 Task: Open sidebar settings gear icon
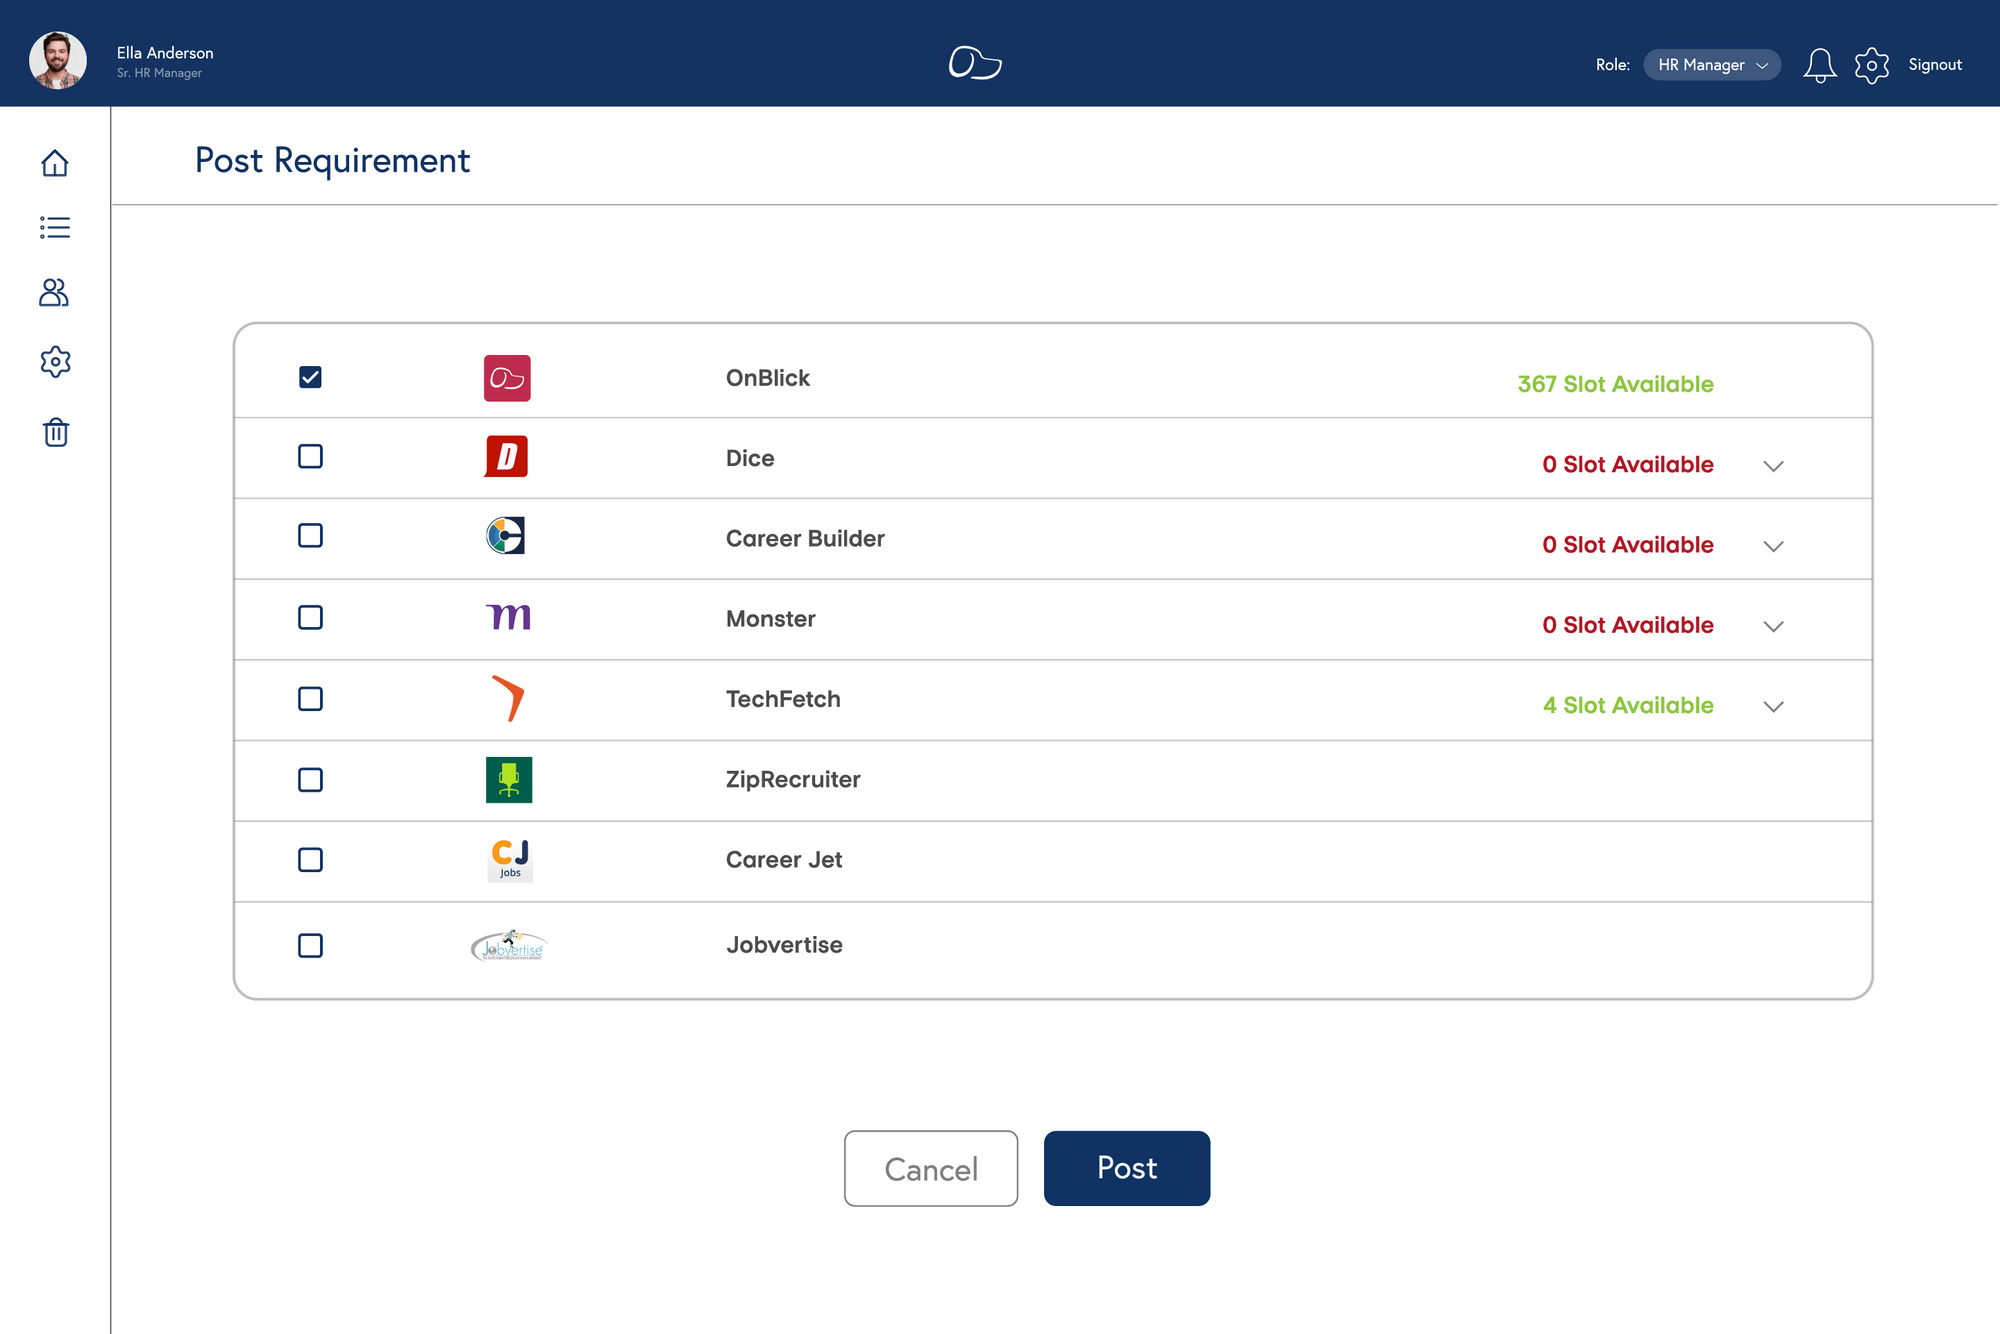55,361
